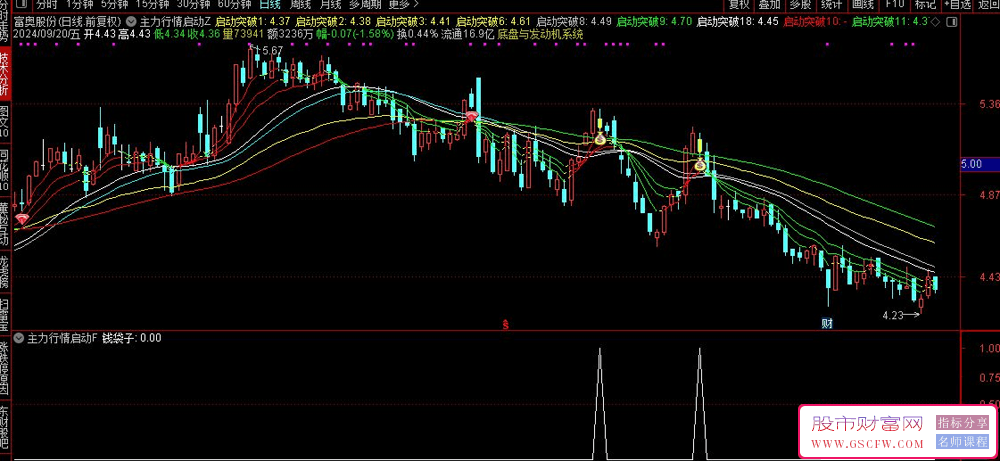The width and height of the screenshot is (1000, 461).
Task: Click the diamond icon beside indicator values
Action: click(936, 21)
